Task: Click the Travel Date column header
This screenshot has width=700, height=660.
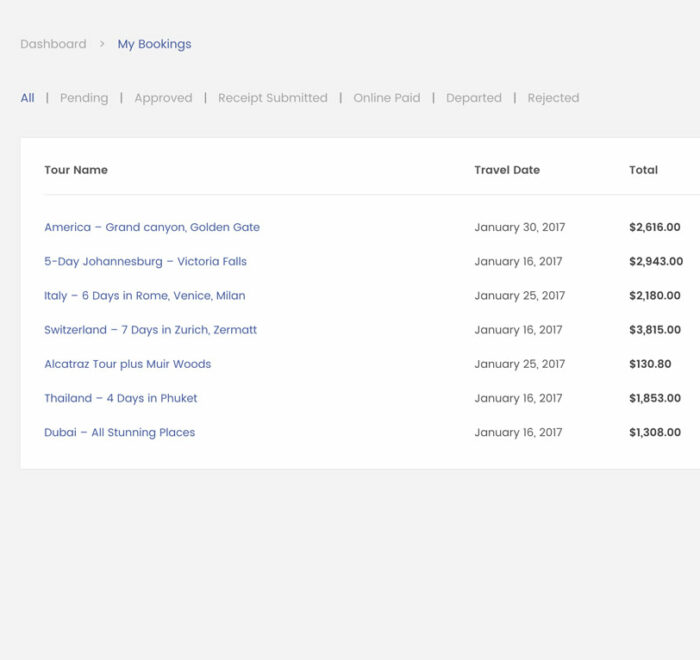Action: (507, 170)
